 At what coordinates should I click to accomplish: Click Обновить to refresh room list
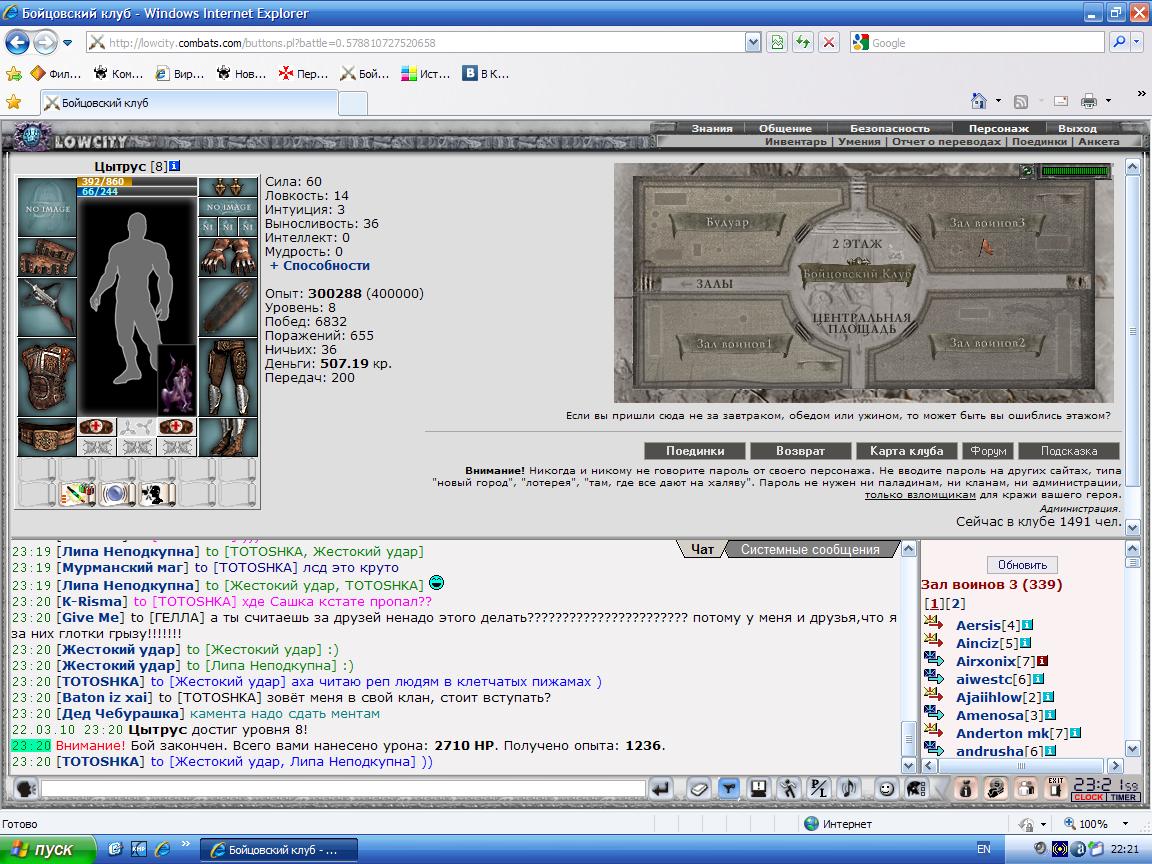click(1022, 564)
